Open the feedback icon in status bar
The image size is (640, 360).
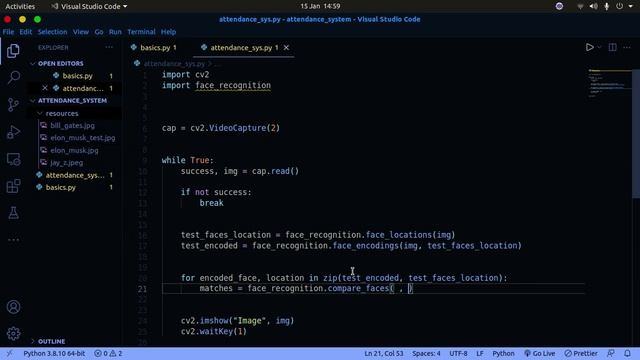[611, 353]
